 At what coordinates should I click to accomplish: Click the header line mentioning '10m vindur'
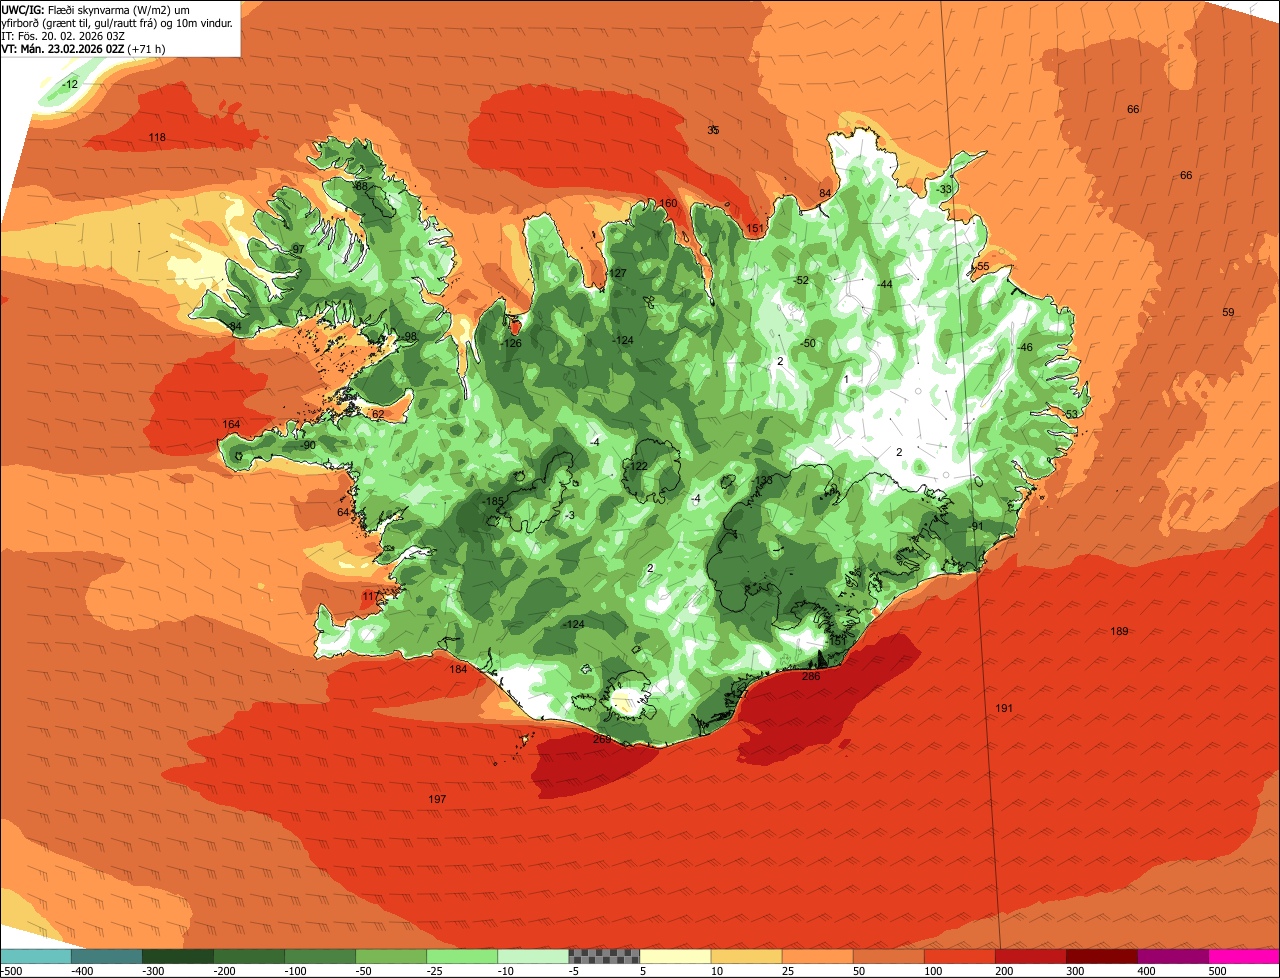[x=118, y=22]
